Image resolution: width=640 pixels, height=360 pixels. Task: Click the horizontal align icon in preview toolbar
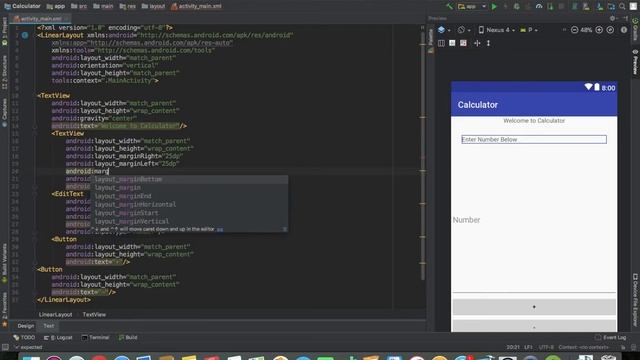[x=477, y=43]
